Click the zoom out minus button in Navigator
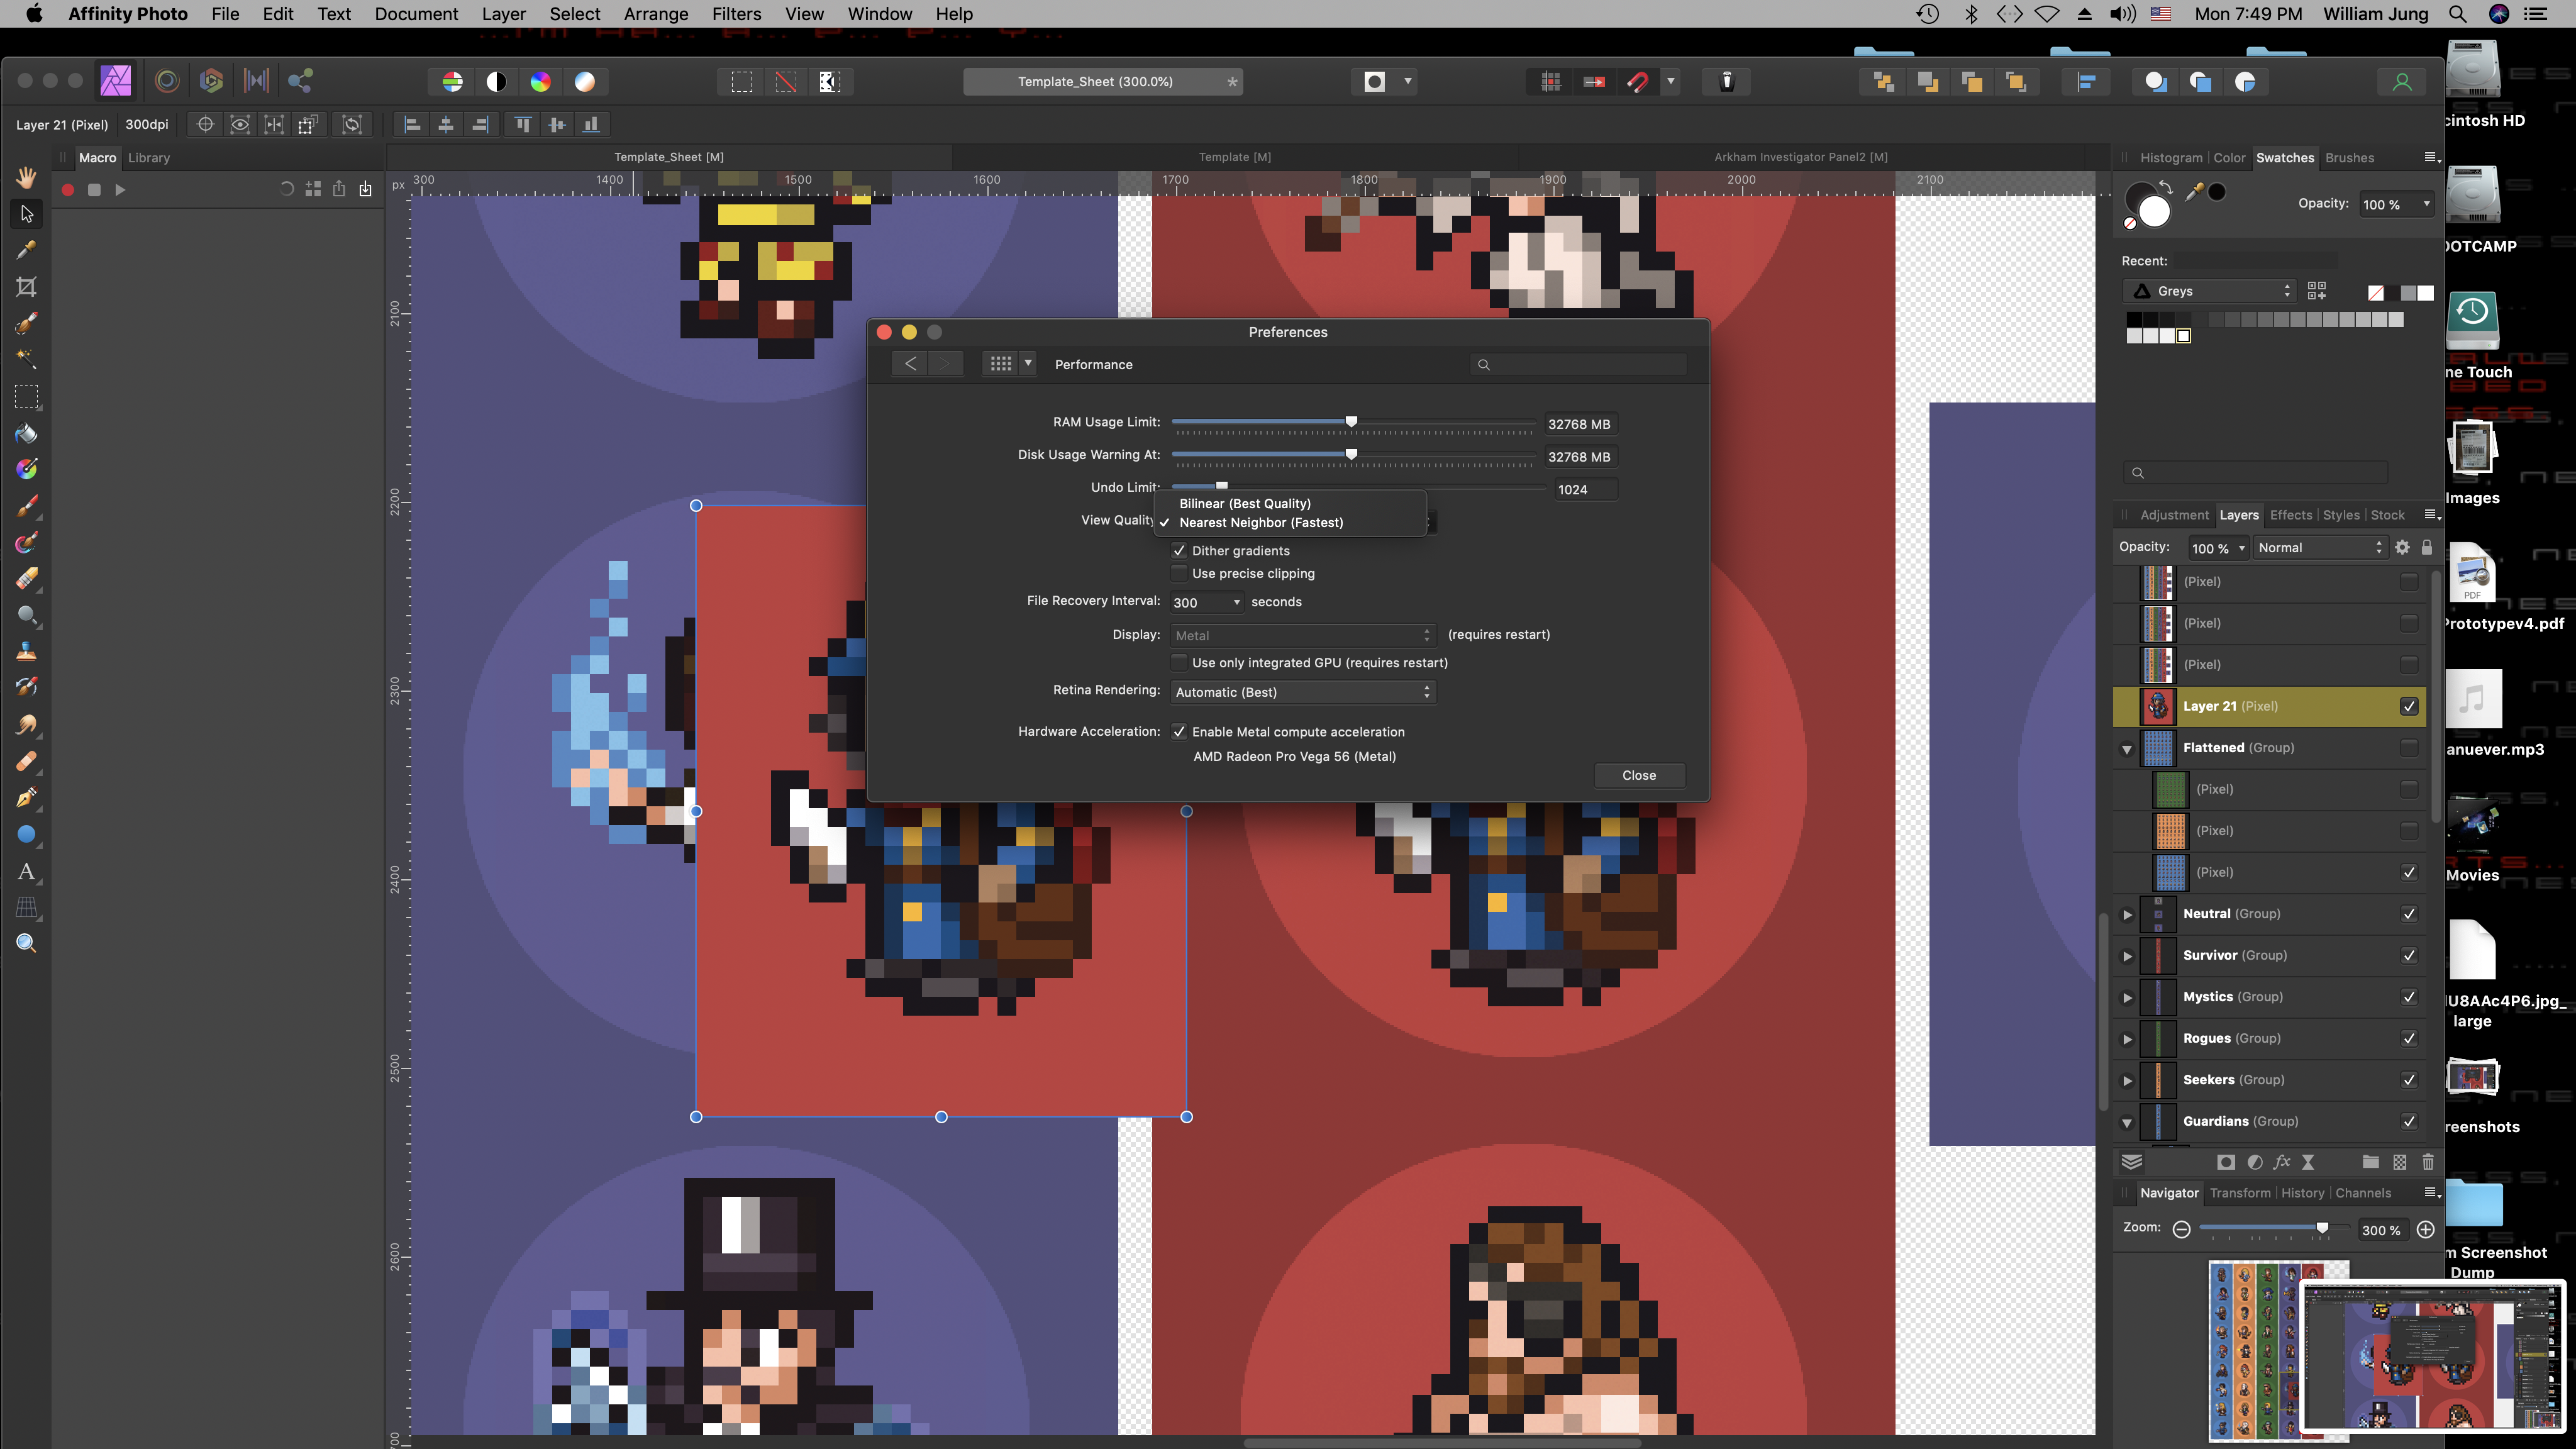The height and width of the screenshot is (1449, 2576). (2182, 1230)
